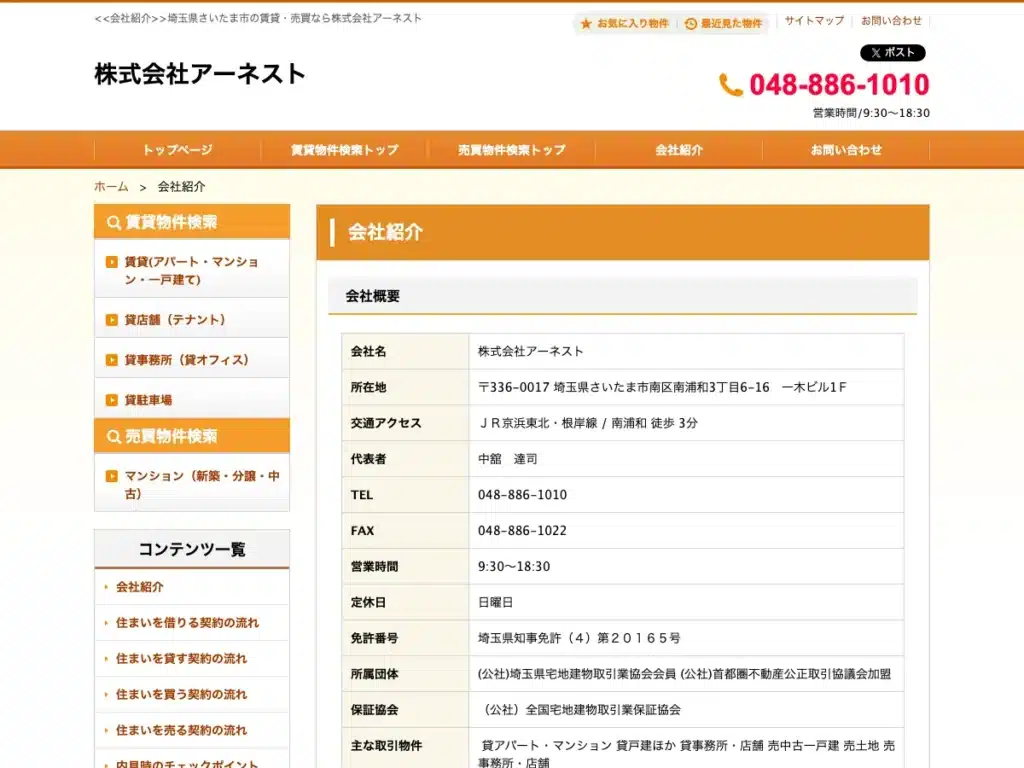Click the representative name 中舘 達司
This screenshot has width=1024, height=768.
(x=507, y=459)
